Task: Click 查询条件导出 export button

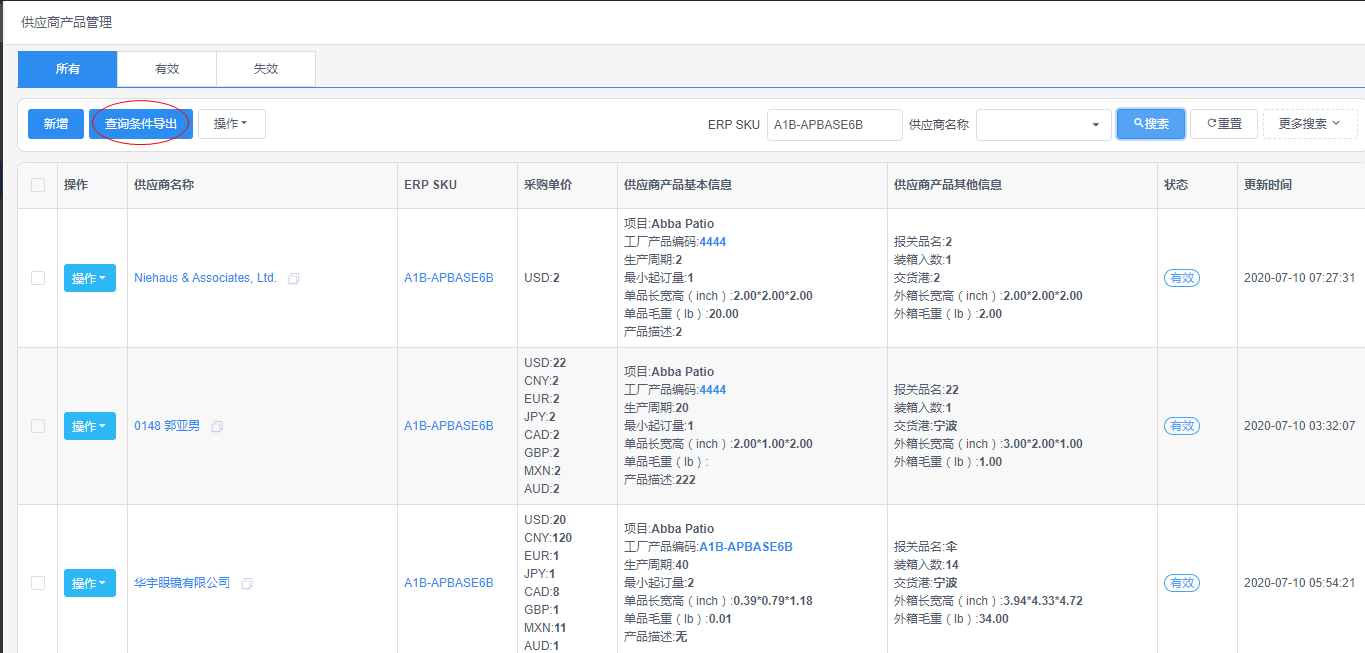Action: pyautogui.click(x=141, y=124)
